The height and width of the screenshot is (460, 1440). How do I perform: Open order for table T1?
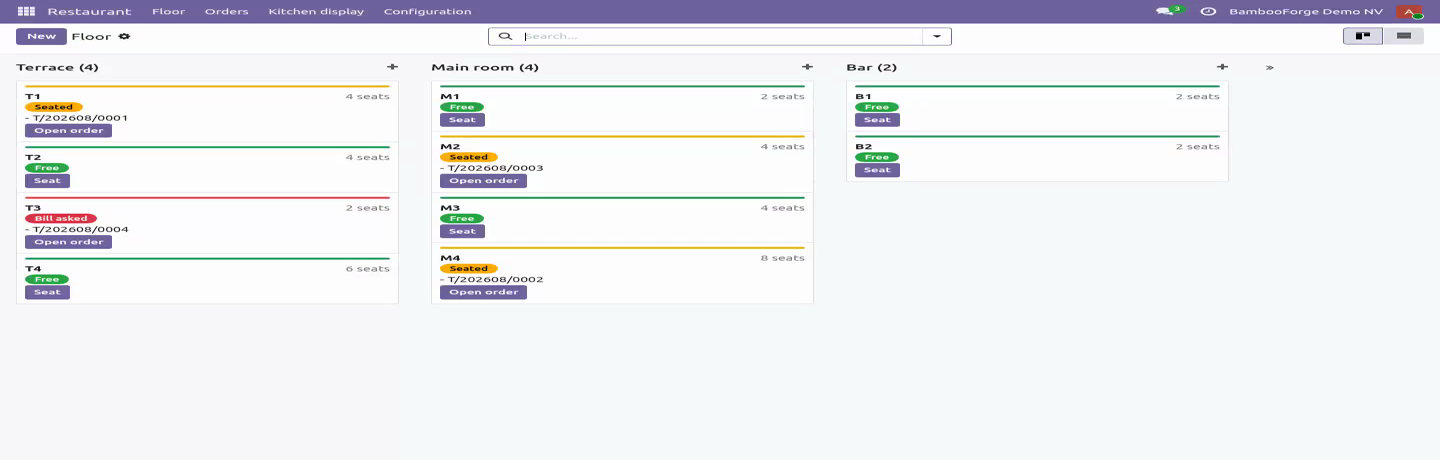68,131
